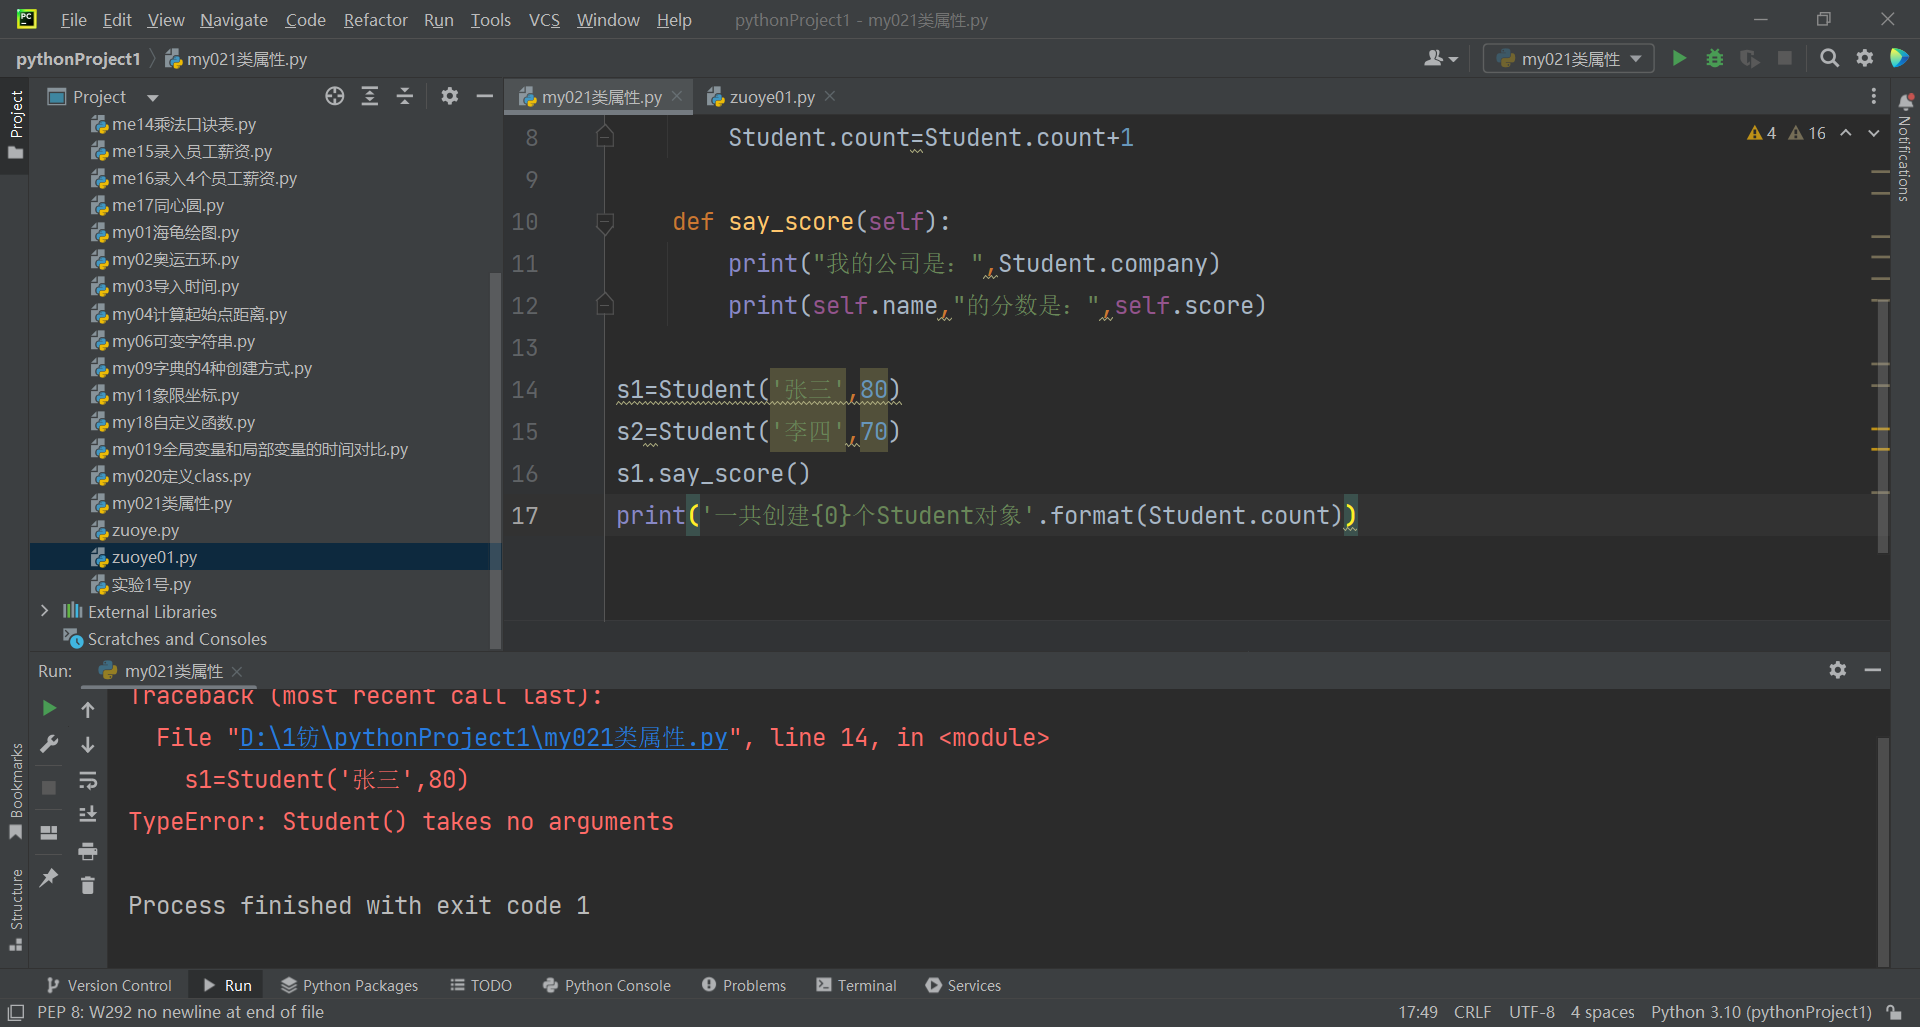1920x1027 pixels.
Task: Select my020定义class.py in project tree
Action: [x=181, y=476]
